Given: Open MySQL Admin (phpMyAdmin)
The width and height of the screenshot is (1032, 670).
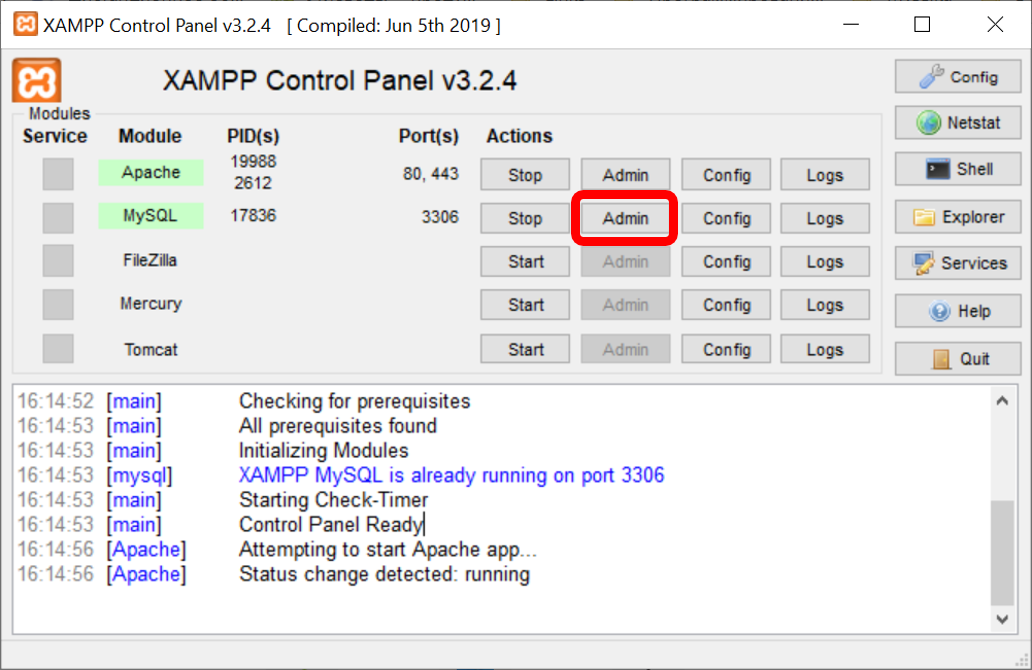Looking at the screenshot, I should (x=625, y=219).
